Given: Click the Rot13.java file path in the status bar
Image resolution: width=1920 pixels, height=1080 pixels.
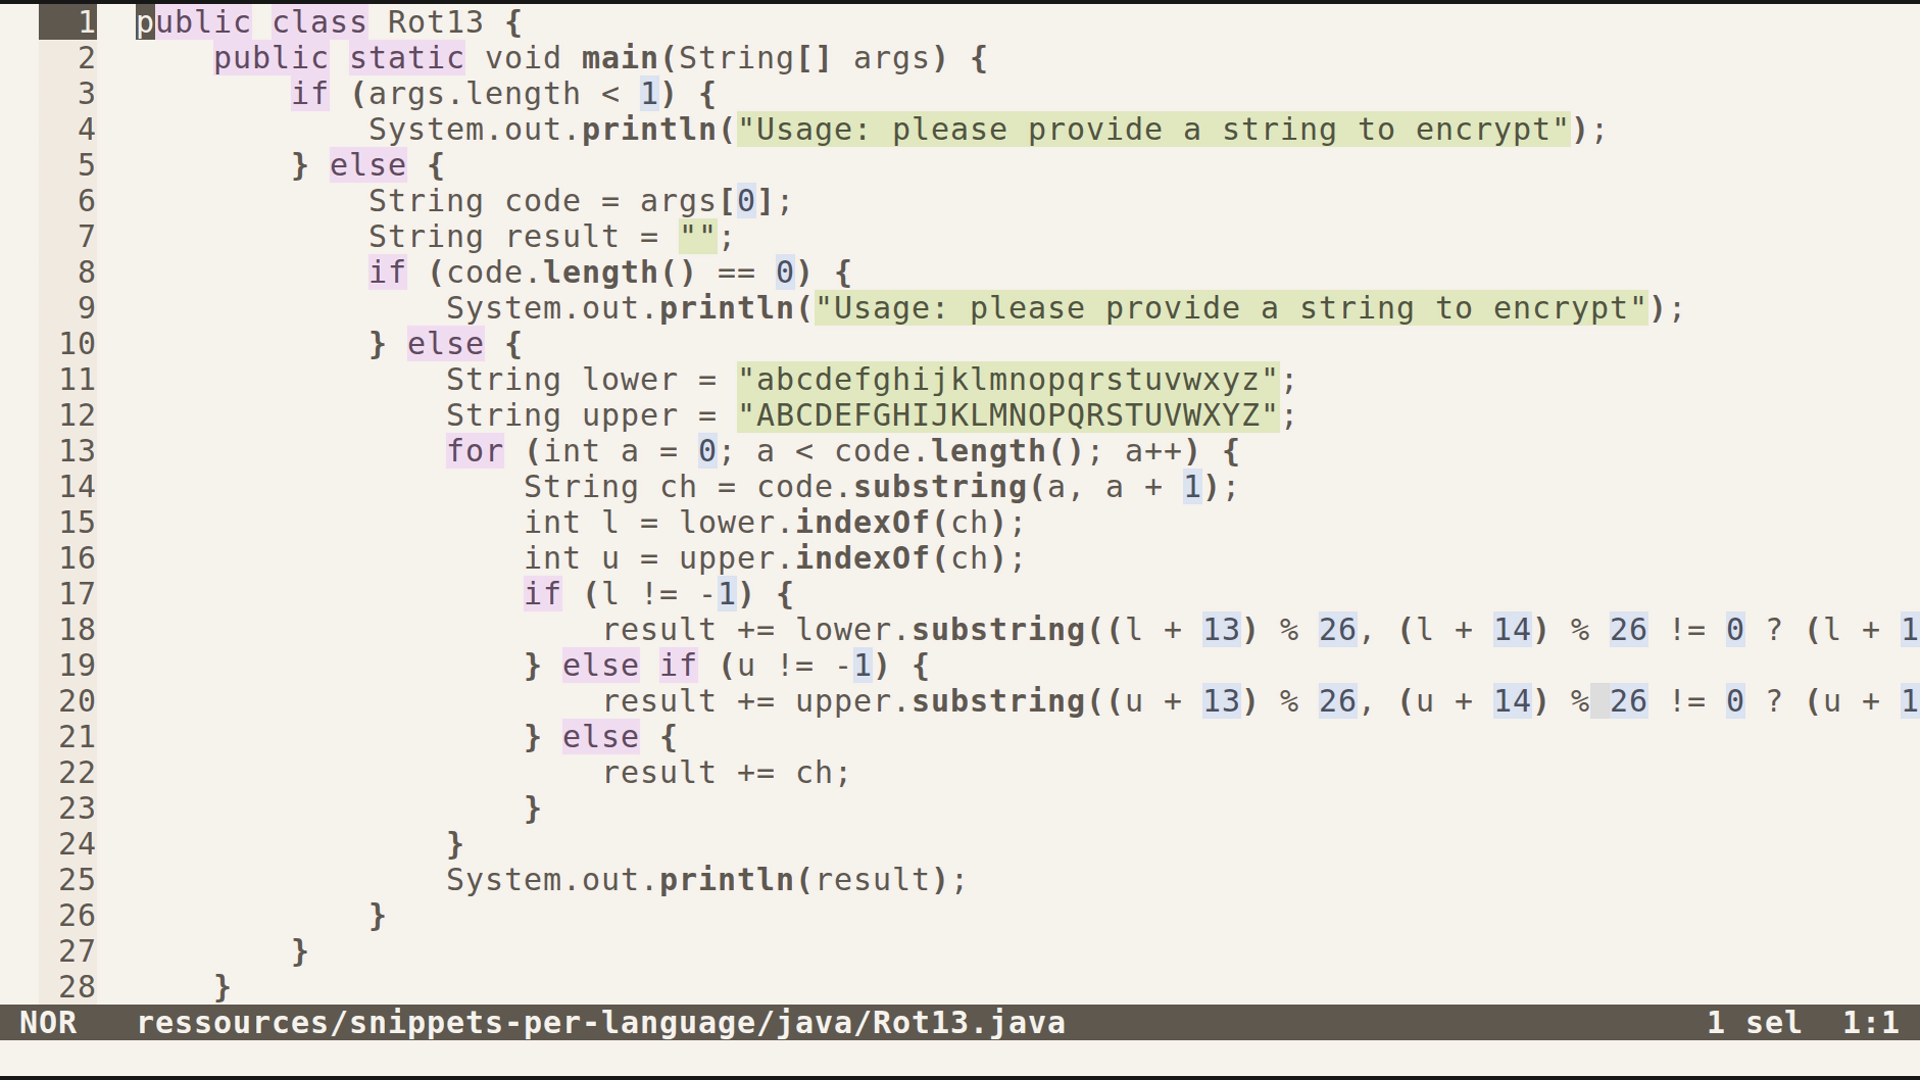Looking at the screenshot, I should tap(600, 1023).
